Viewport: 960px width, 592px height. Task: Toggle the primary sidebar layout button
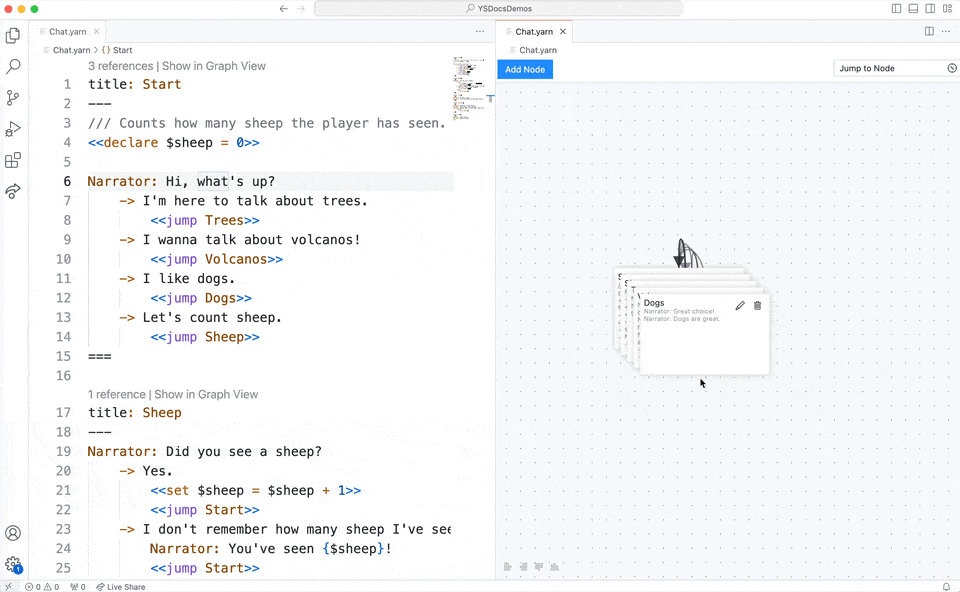pos(896,8)
